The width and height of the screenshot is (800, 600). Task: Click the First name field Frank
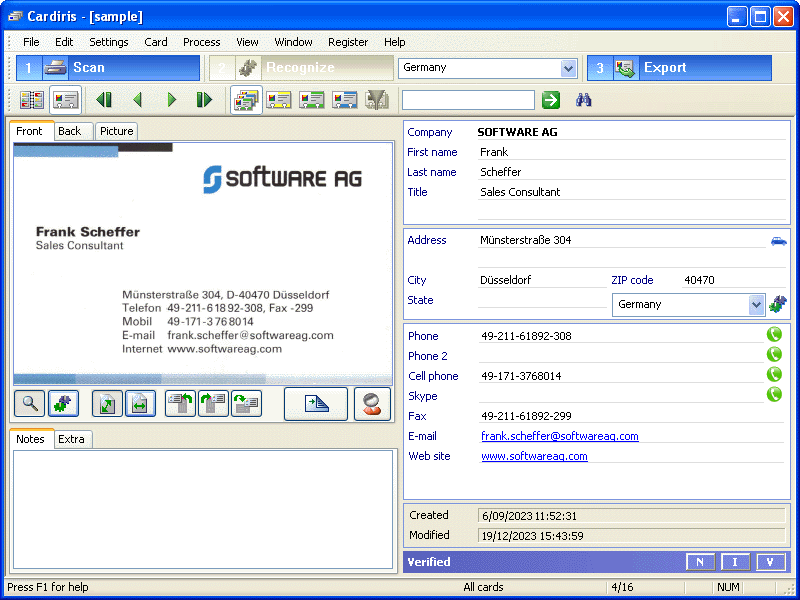(631, 152)
